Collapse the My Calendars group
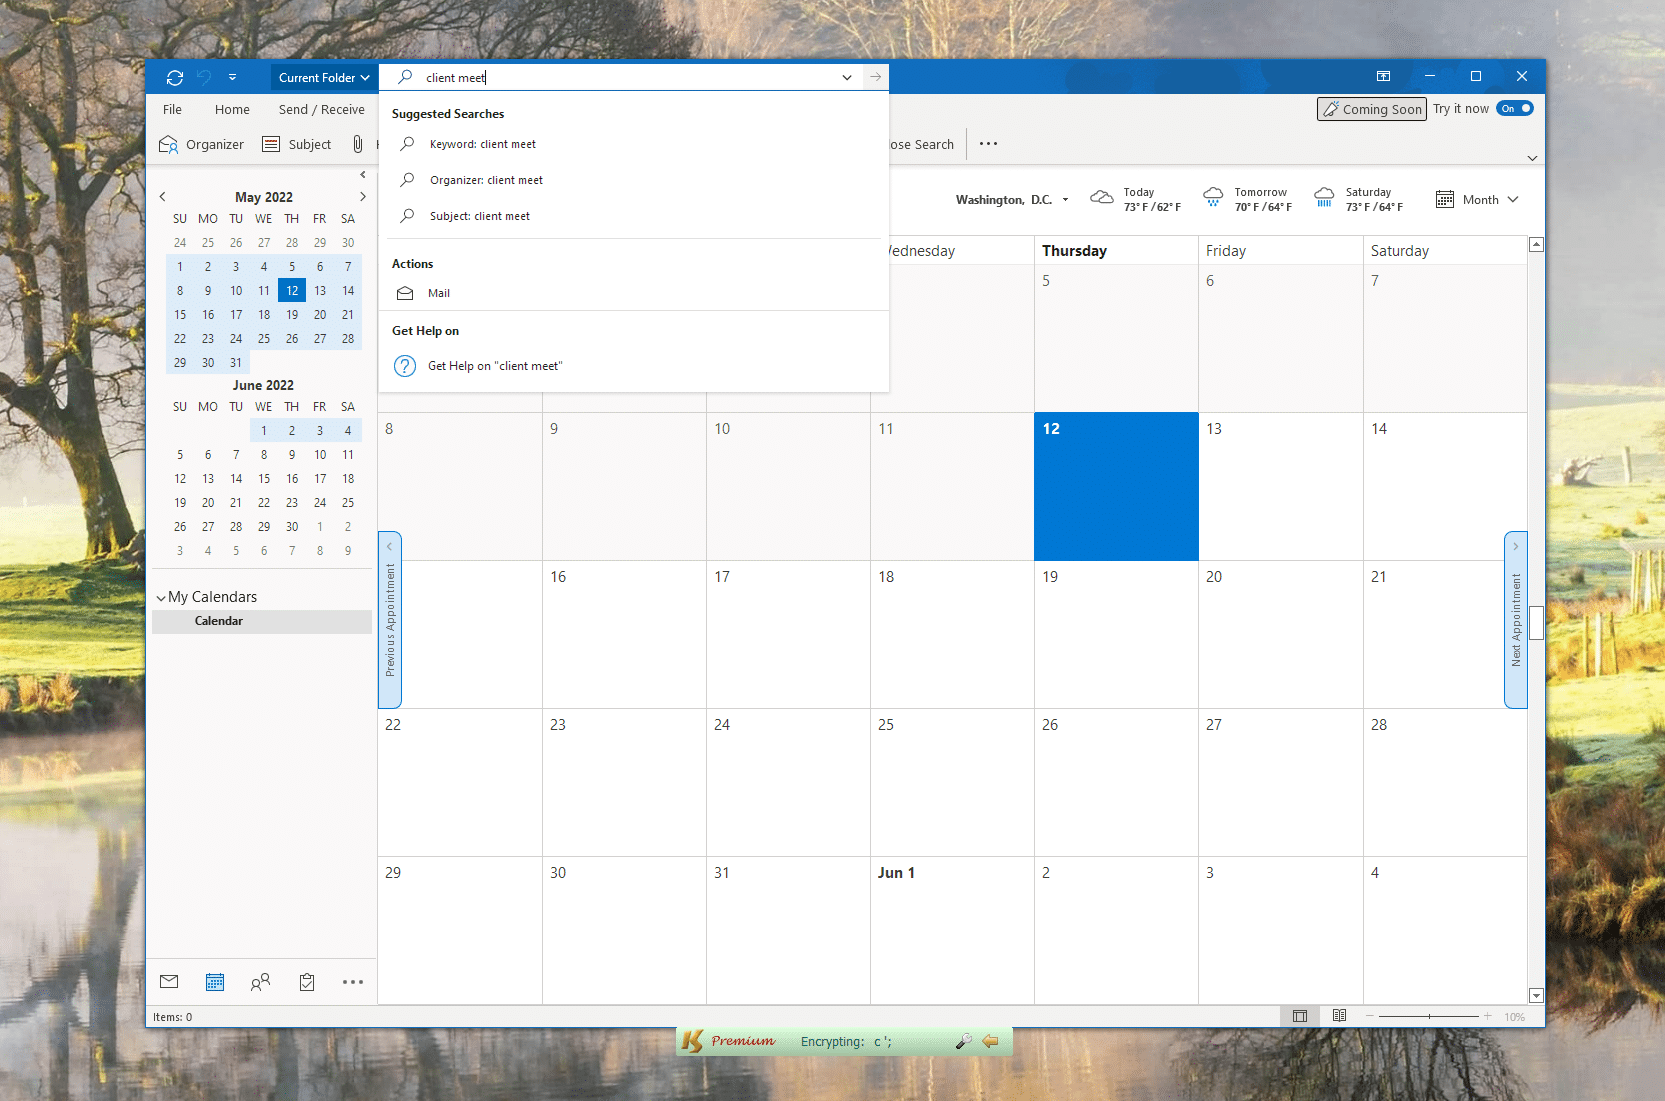The width and height of the screenshot is (1665, 1101). [161, 598]
